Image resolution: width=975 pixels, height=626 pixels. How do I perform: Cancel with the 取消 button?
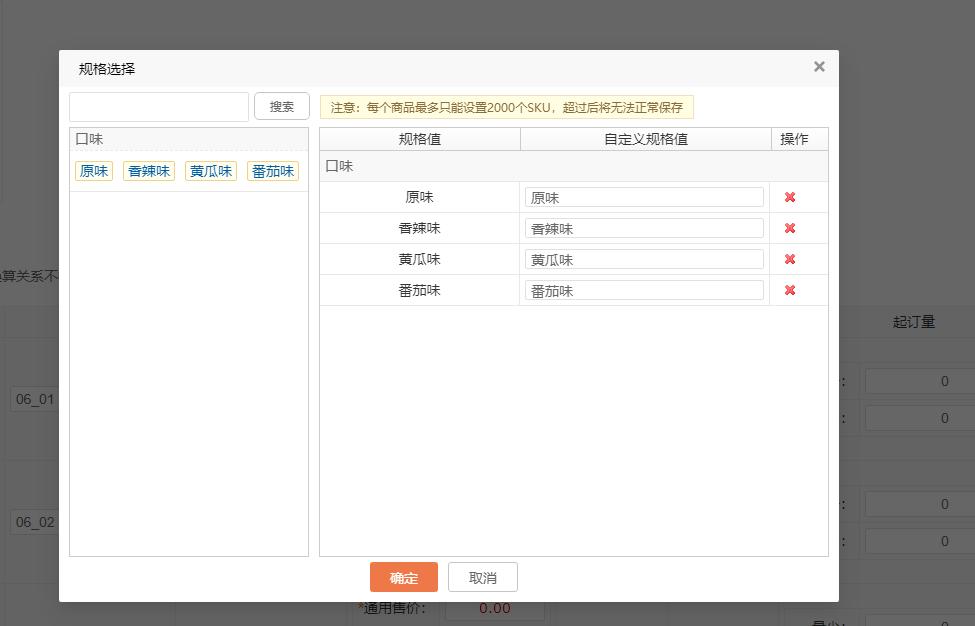coord(483,578)
